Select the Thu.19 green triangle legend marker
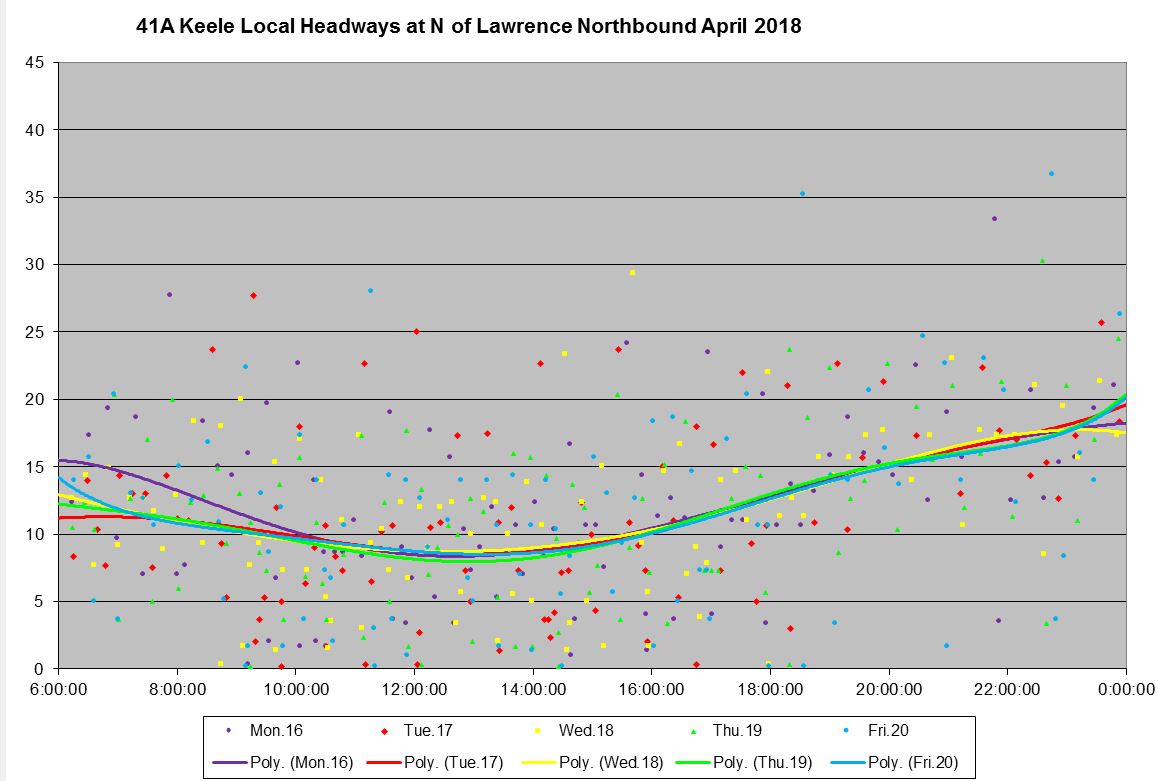1158x781 pixels. pyautogui.click(x=696, y=731)
